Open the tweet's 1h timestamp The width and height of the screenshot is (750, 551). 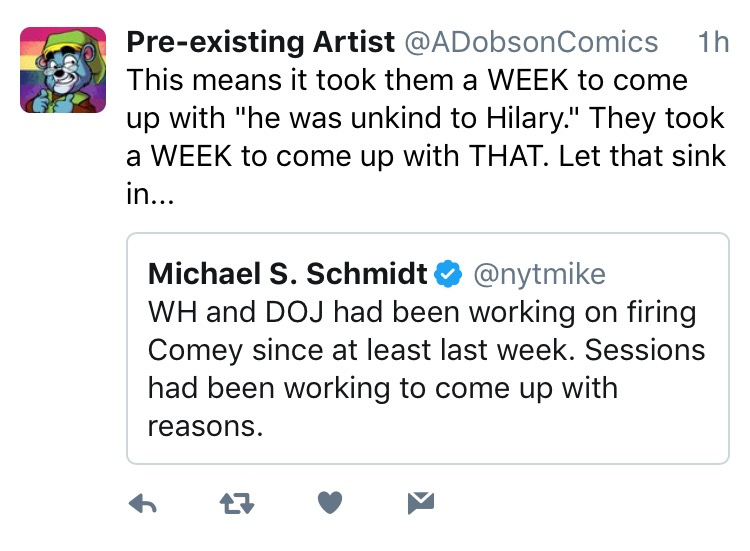tap(713, 42)
